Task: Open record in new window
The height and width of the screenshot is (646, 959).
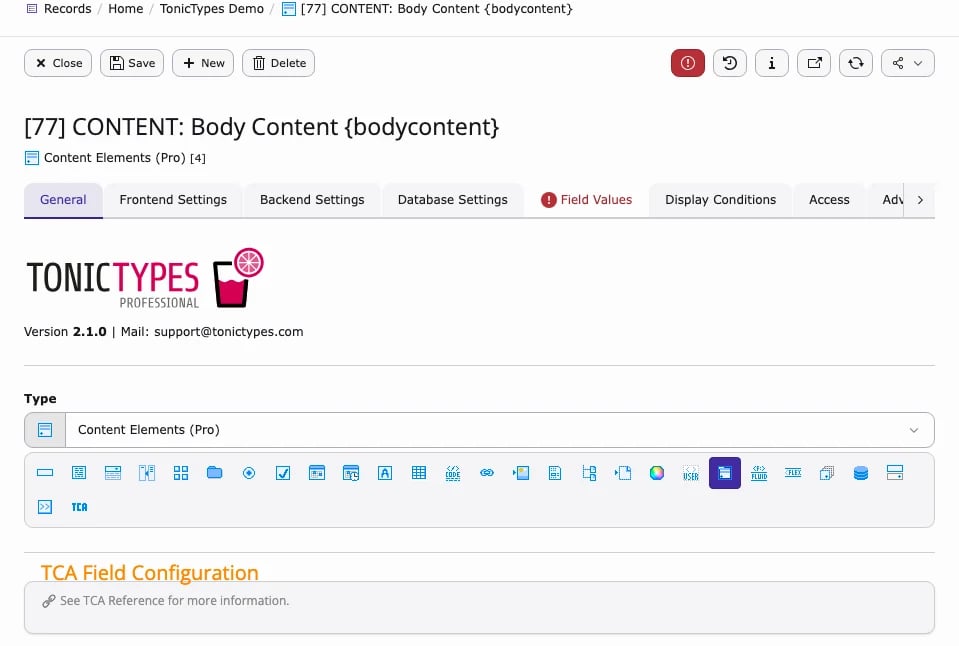Action: pyautogui.click(x=814, y=63)
